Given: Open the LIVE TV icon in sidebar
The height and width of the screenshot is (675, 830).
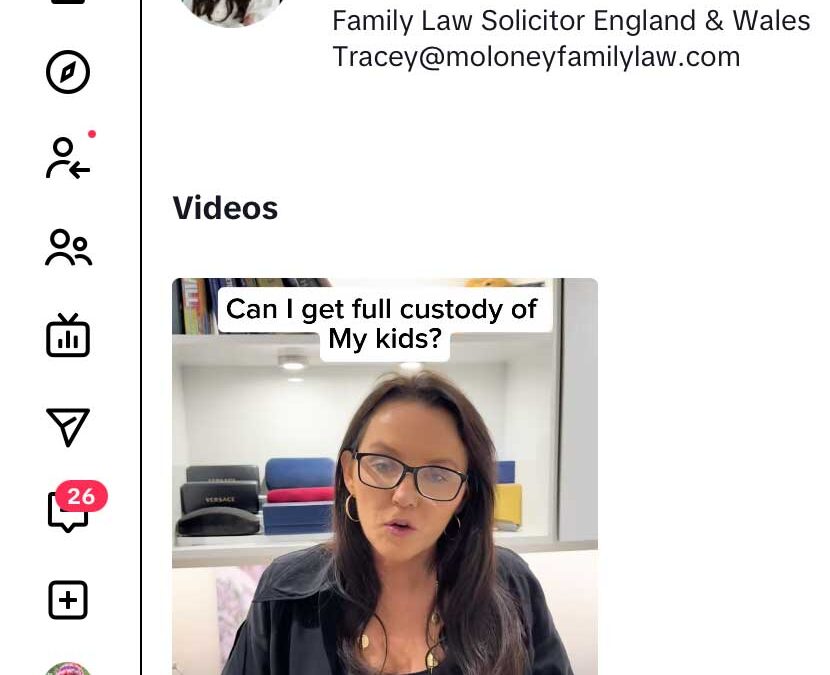Looking at the screenshot, I should tap(68, 335).
